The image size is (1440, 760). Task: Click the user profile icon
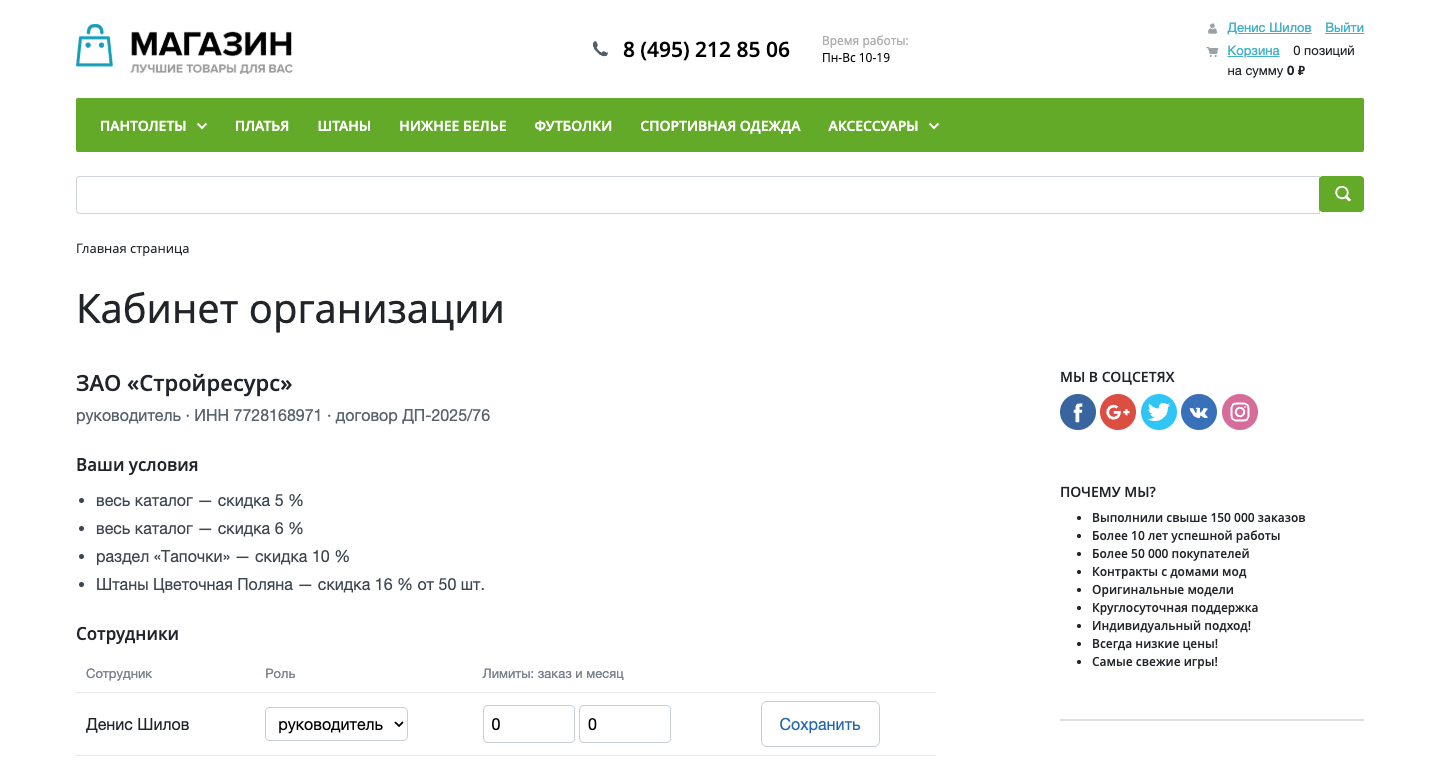click(x=1212, y=28)
